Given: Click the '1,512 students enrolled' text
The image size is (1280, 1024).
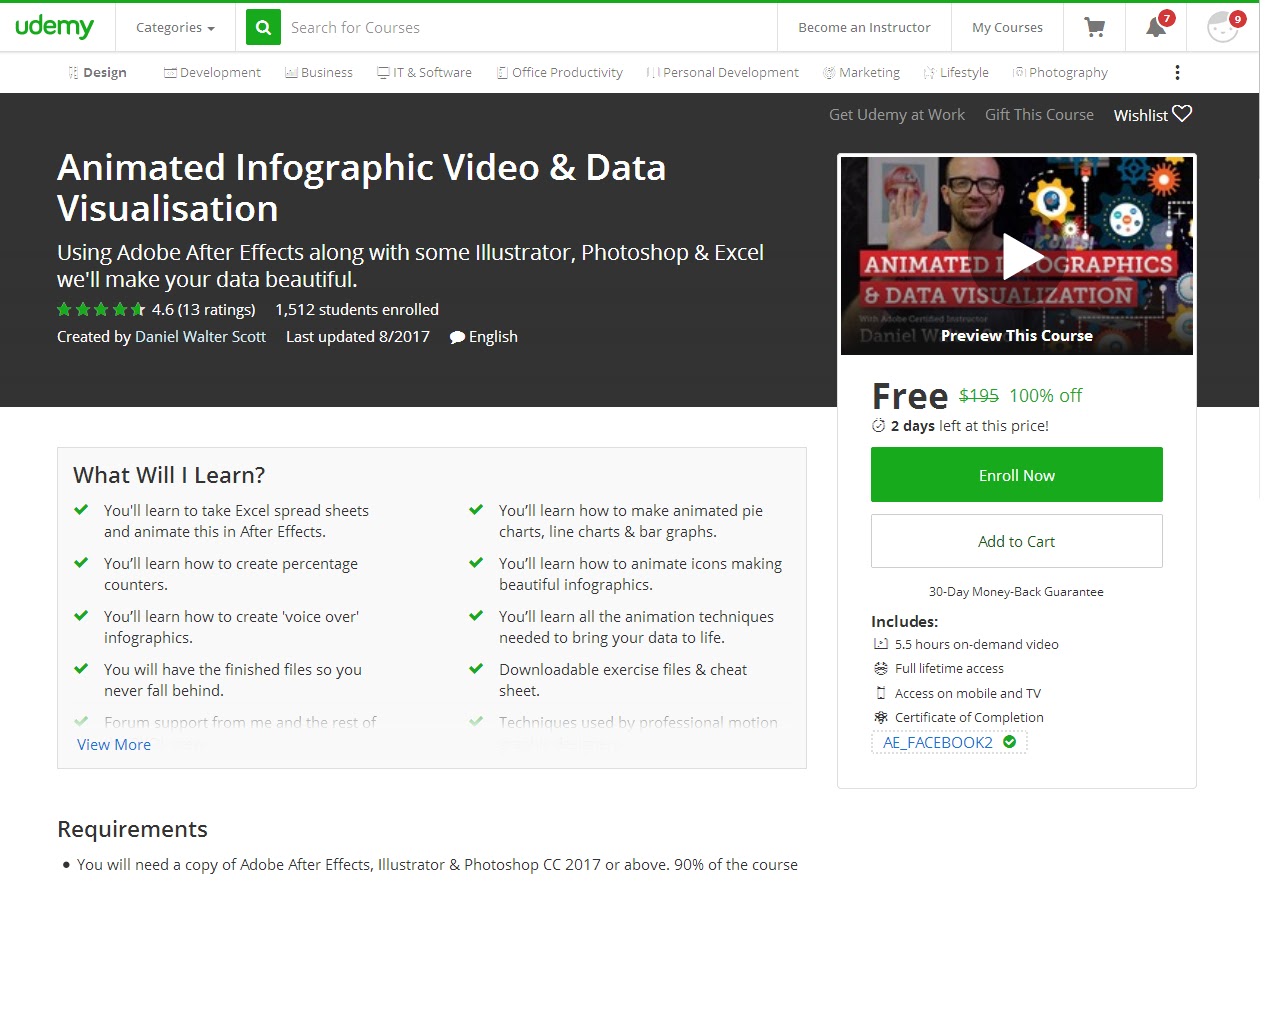Looking at the screenshot, I should pos(357,310).
